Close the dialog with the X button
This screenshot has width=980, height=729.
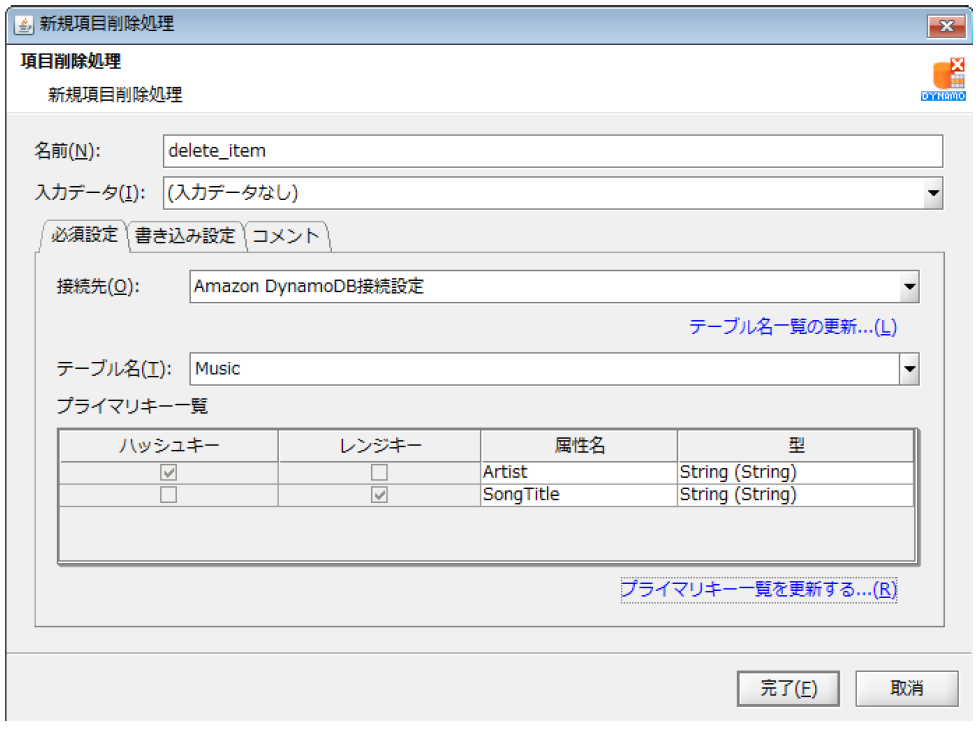click(944, 25)
